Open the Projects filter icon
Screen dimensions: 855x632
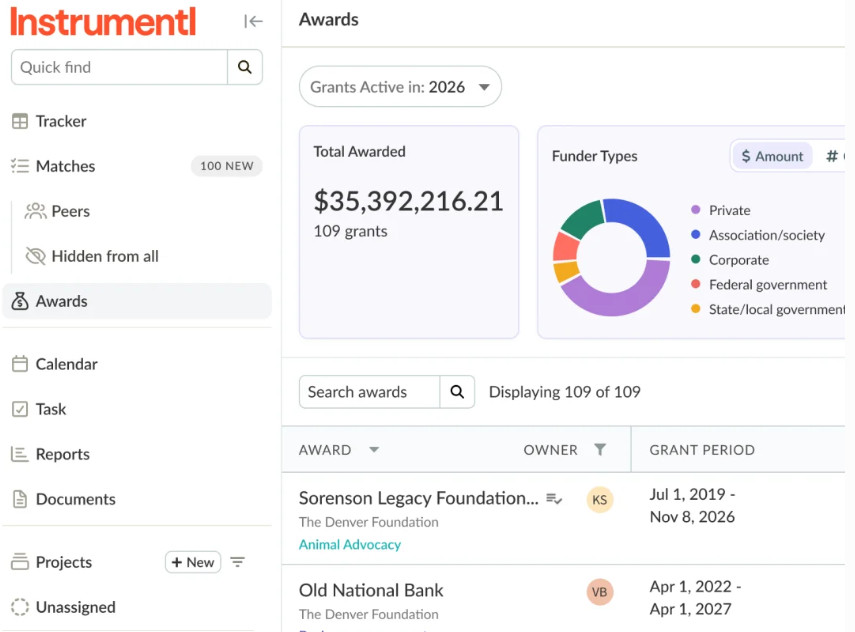(x=237, y=562)
